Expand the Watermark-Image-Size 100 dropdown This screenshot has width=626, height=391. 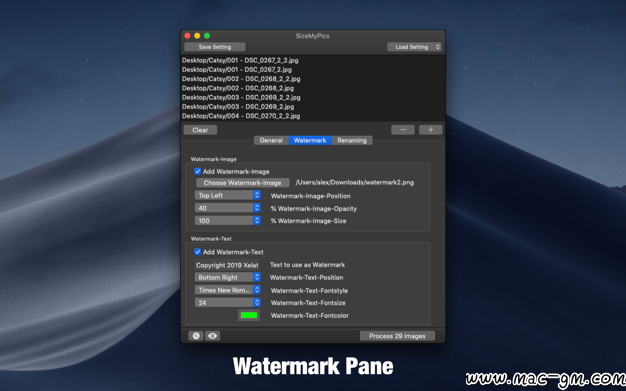pyautogui.click(x=228, y=221)
